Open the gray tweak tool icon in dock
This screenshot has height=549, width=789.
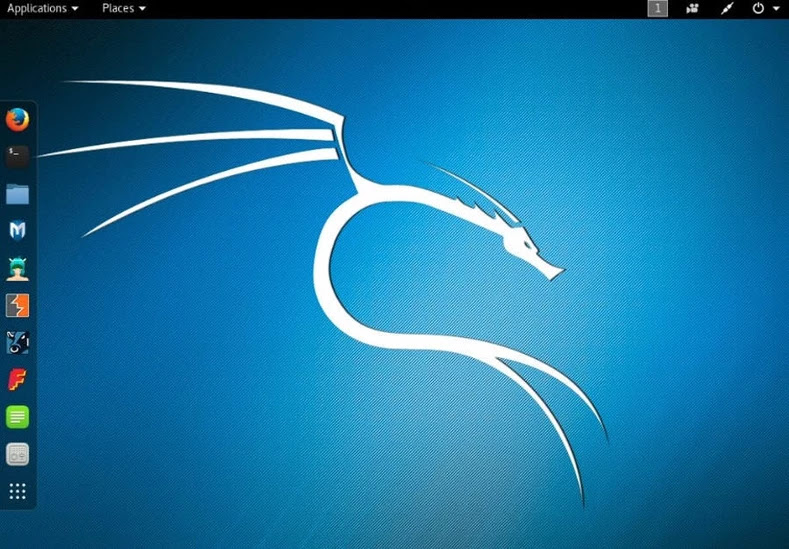(17, 454)
